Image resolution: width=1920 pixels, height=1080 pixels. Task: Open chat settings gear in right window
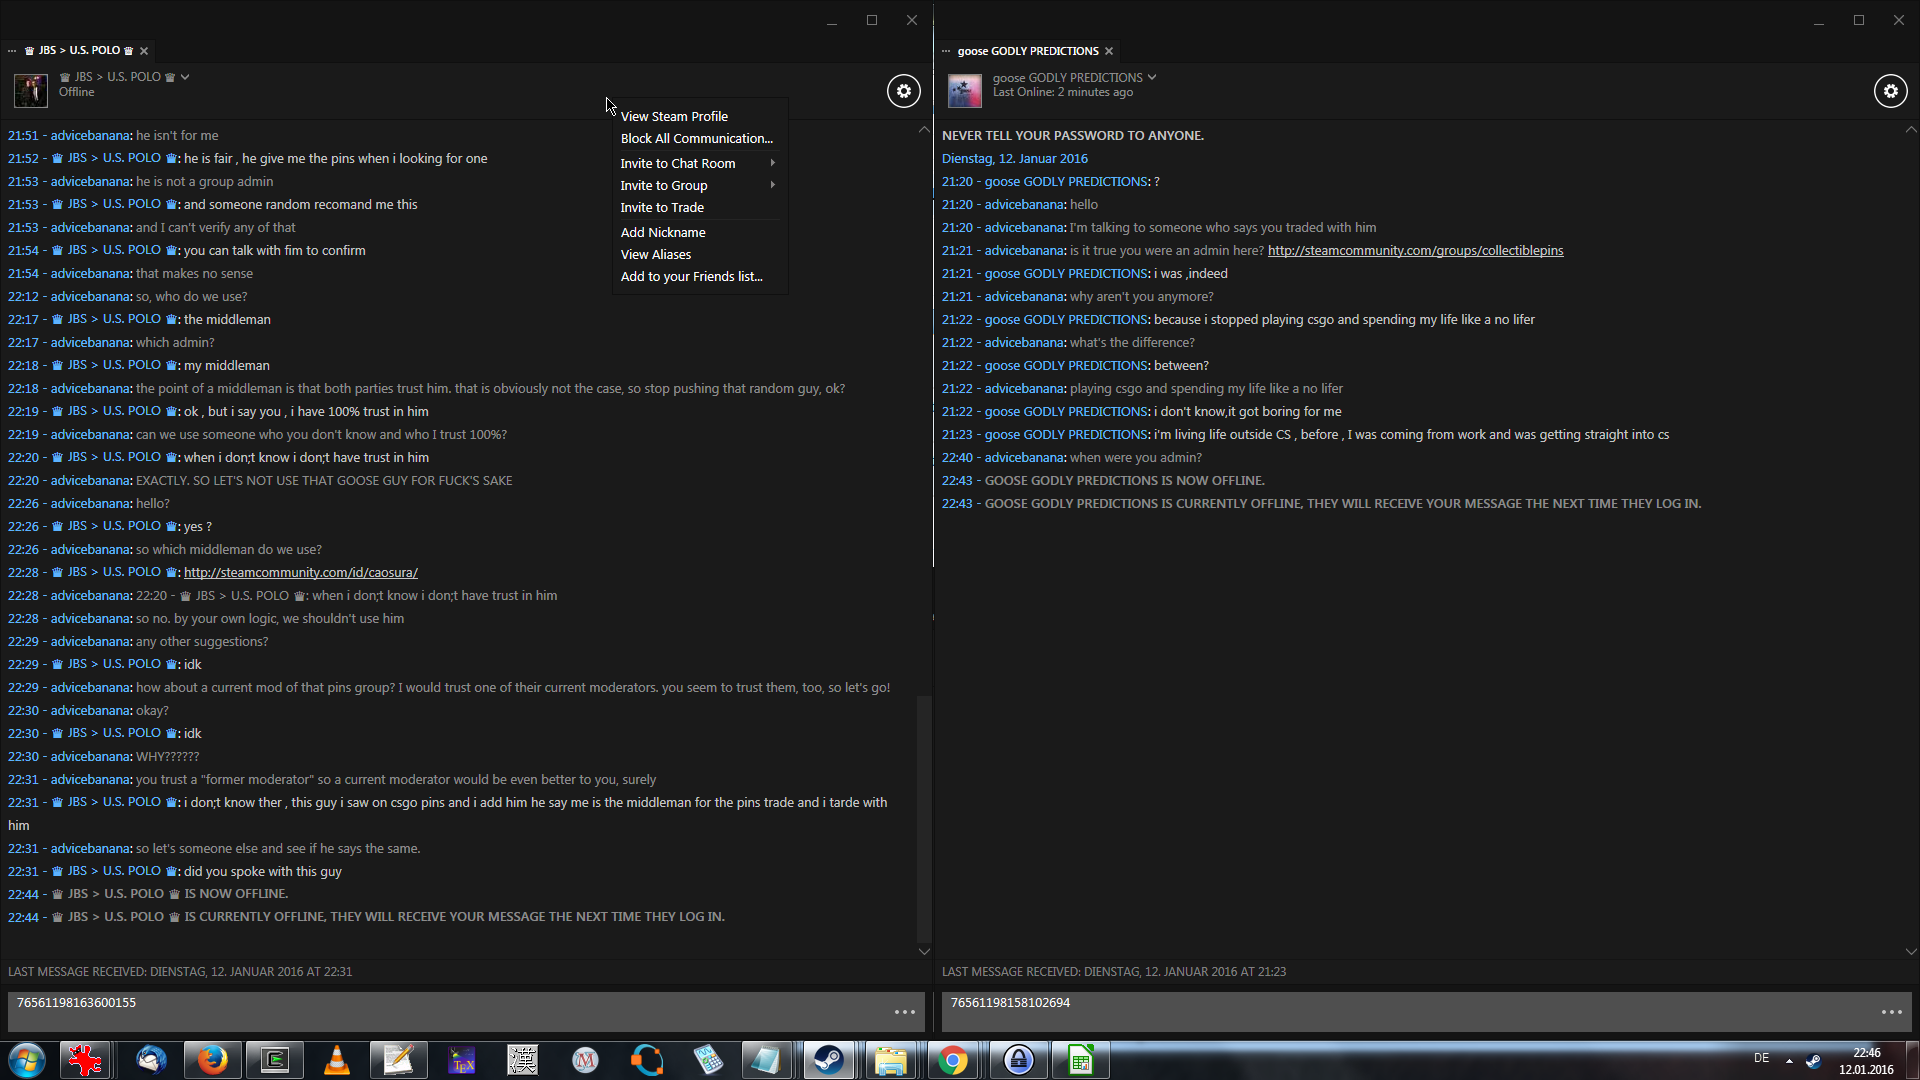pos(1890,91)
